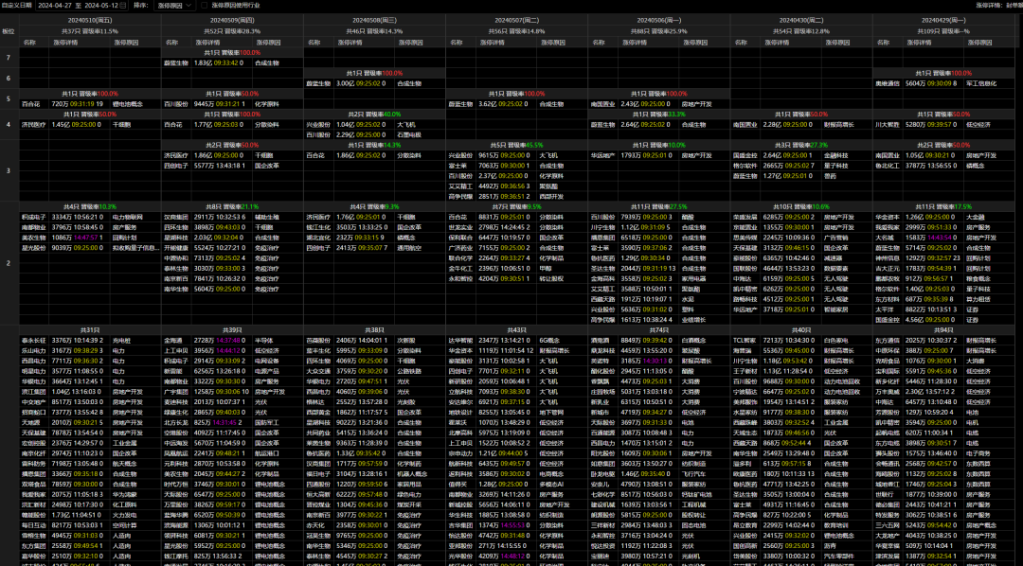
Task: Click the 共5只 晋级率45.5% group header
Action: point(517,145)
